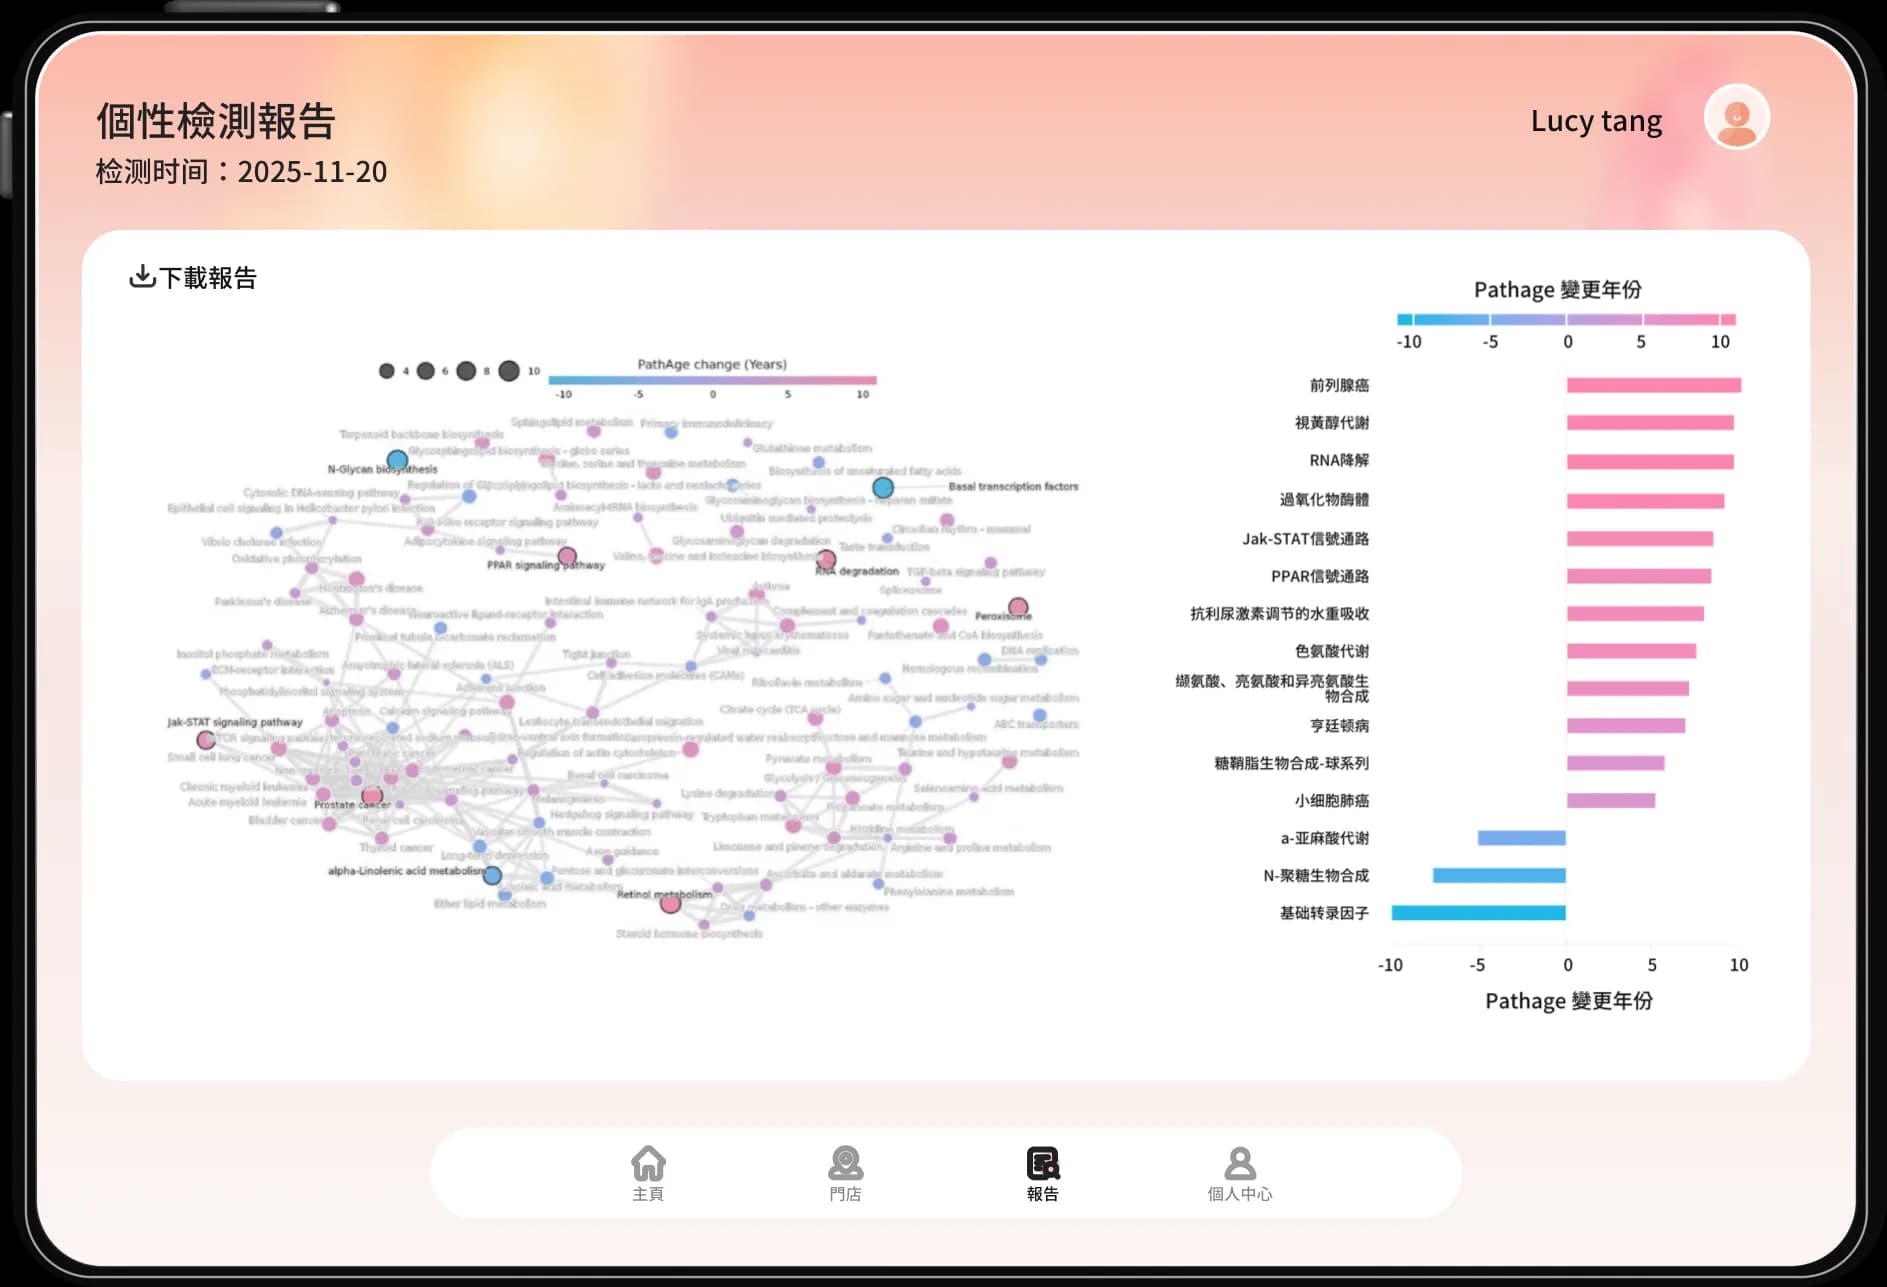Open the 門店 store icon
Viewport: 1887px width, 1287px height.
[x=845, y=1163]
